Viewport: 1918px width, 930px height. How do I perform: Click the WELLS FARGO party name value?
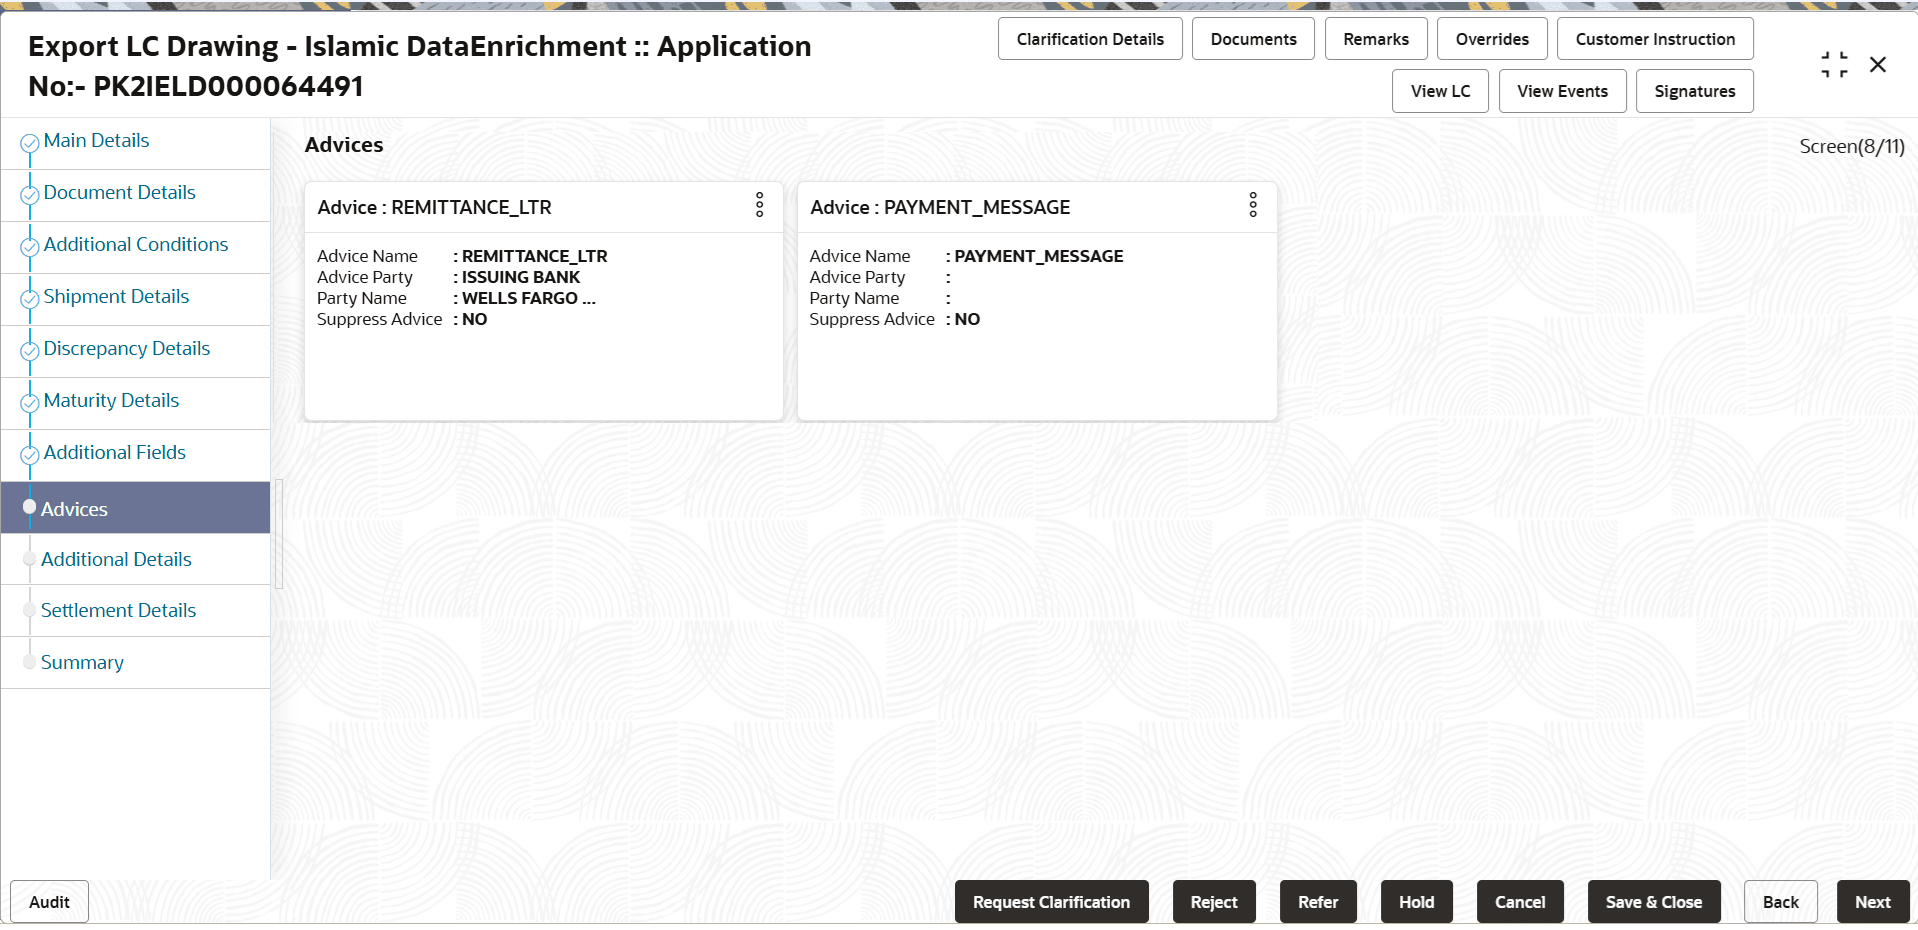click(x=528, y=298)
